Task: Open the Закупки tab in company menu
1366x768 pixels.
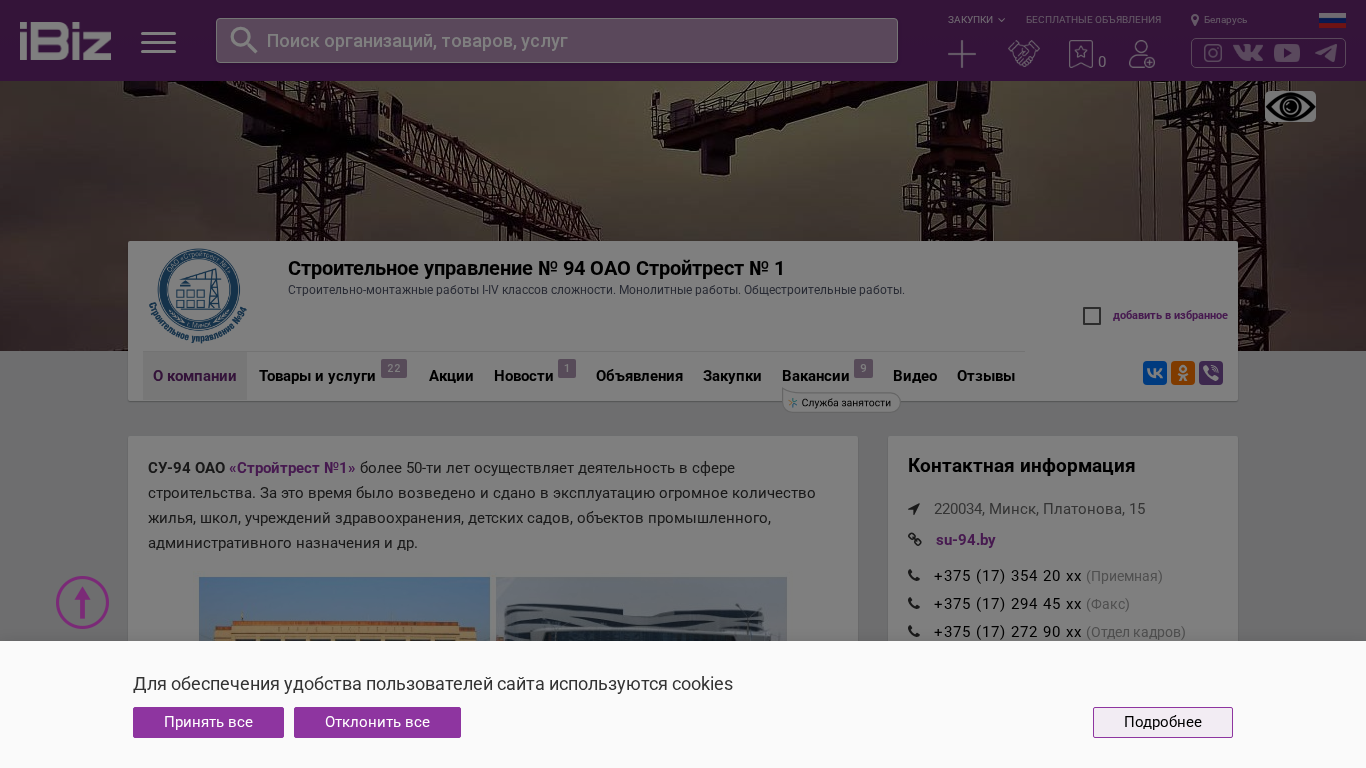Action: [732, 376]
